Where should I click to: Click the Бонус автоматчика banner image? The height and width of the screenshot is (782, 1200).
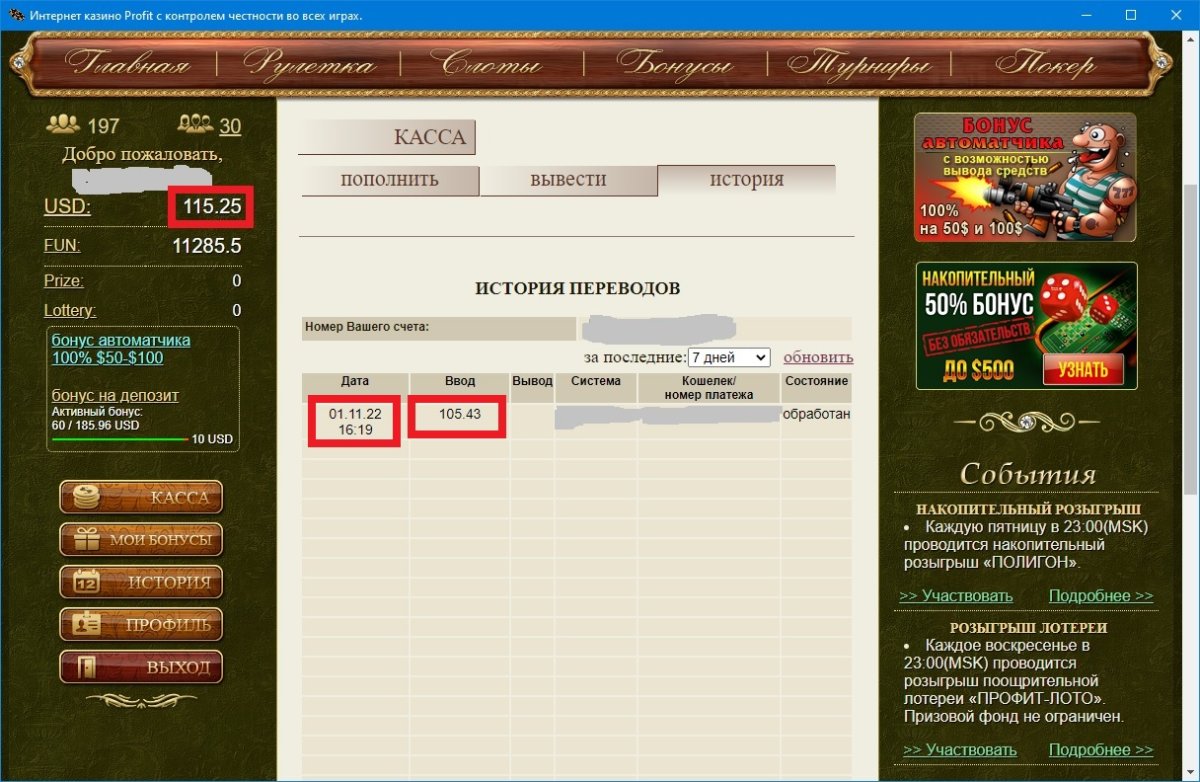[x=1025, y=177]
